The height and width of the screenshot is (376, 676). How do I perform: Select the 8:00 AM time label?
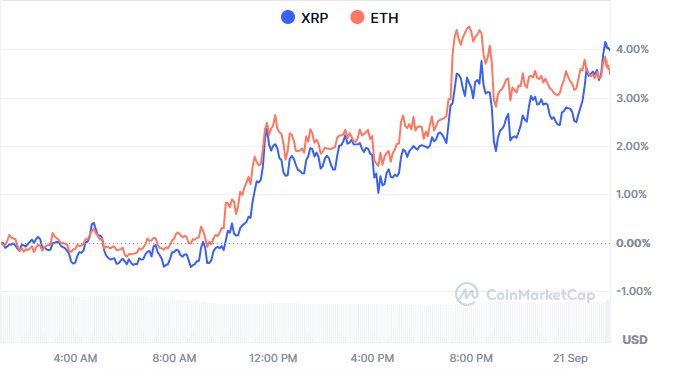pyautogui.click(x=174, y=358)
